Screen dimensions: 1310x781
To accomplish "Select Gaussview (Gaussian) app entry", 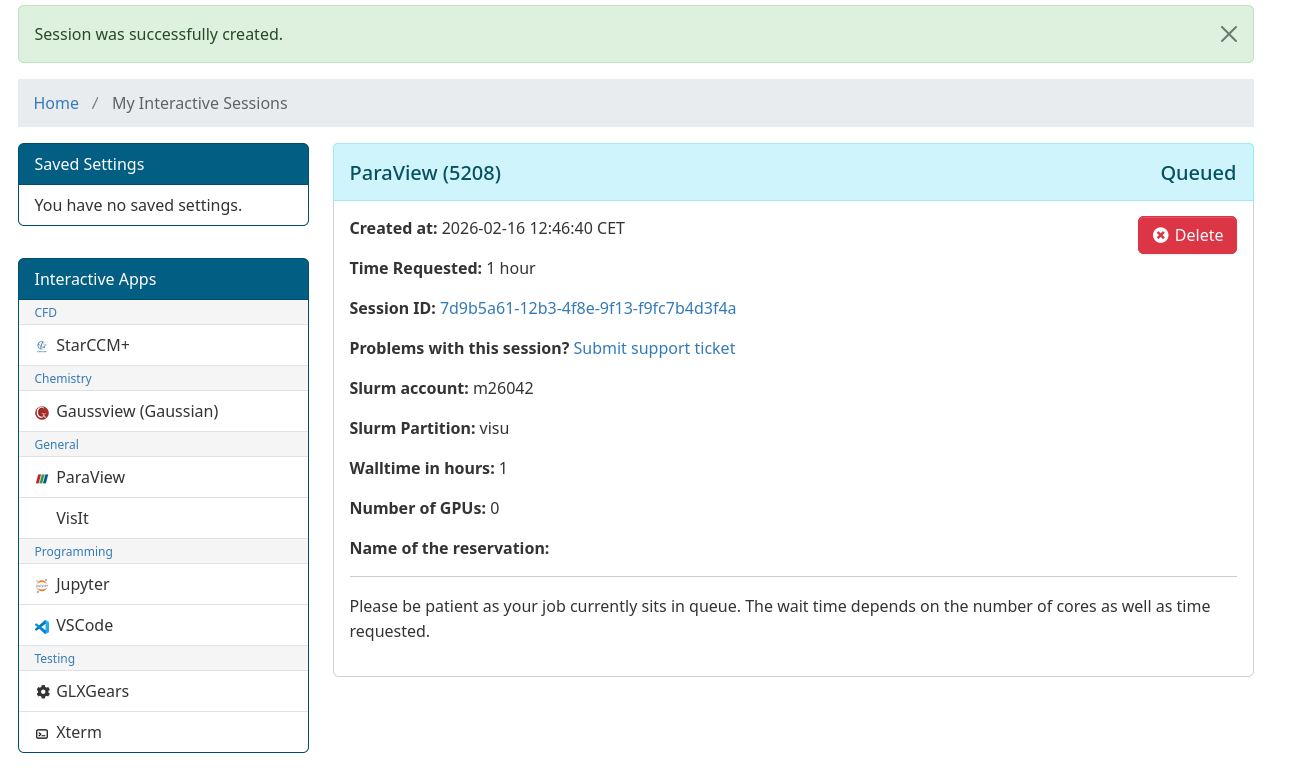I will click(x=137, y=411).
